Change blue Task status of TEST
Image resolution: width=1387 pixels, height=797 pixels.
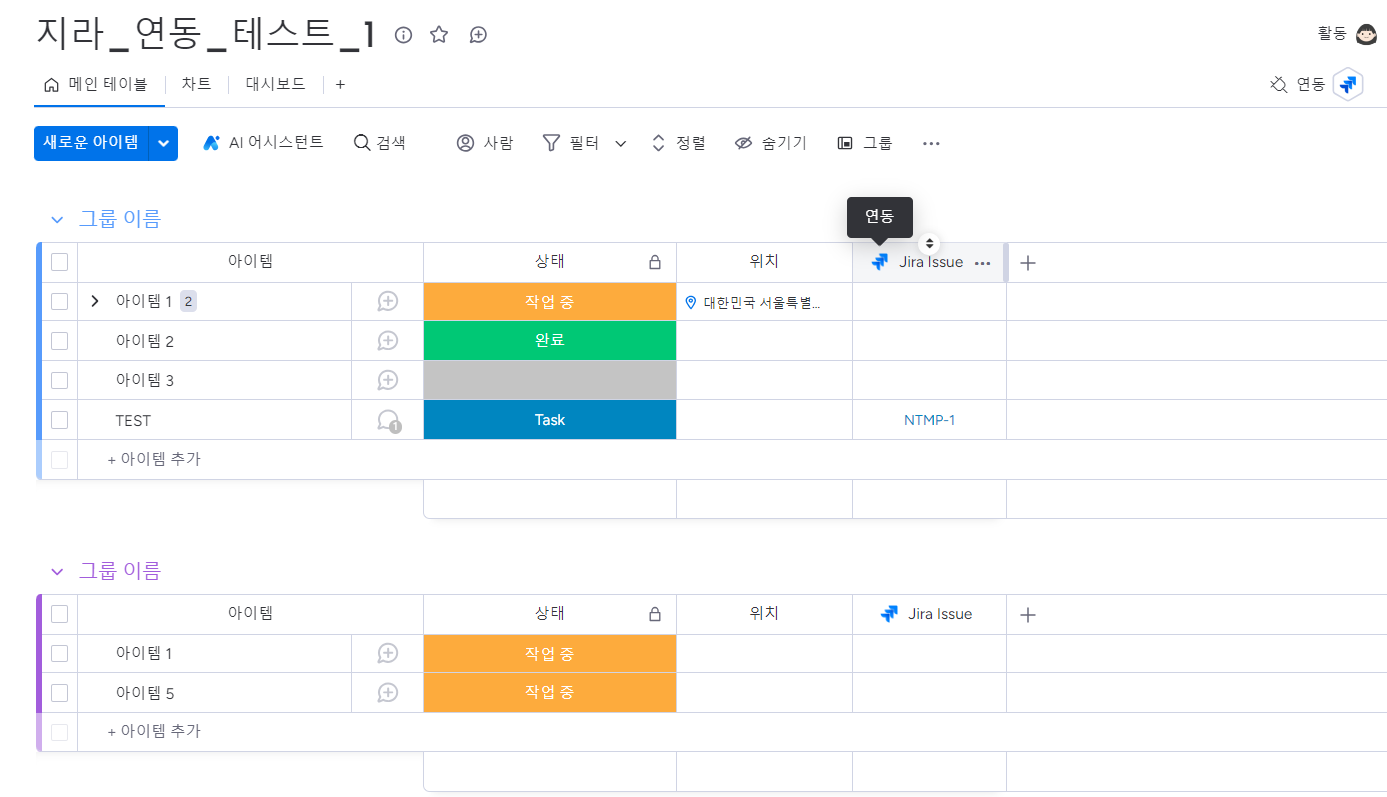click(550, 420)
